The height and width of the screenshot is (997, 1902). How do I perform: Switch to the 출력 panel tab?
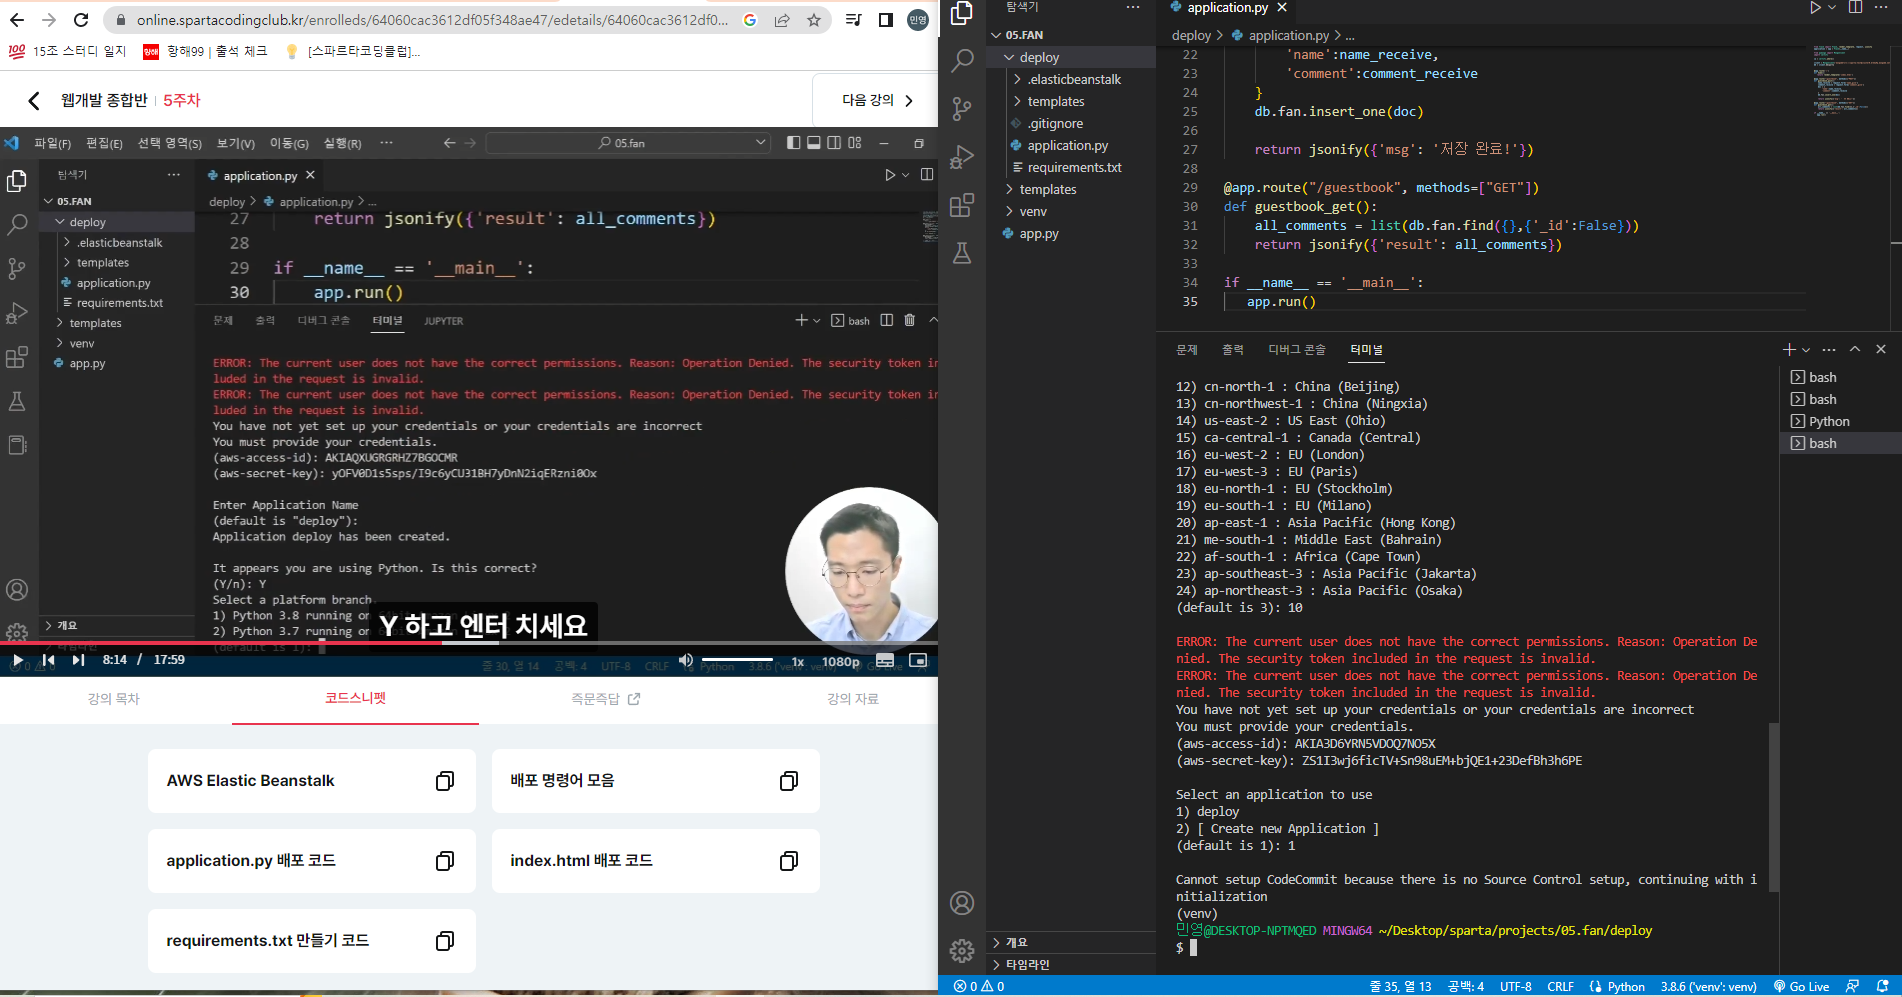point(1233,350)
